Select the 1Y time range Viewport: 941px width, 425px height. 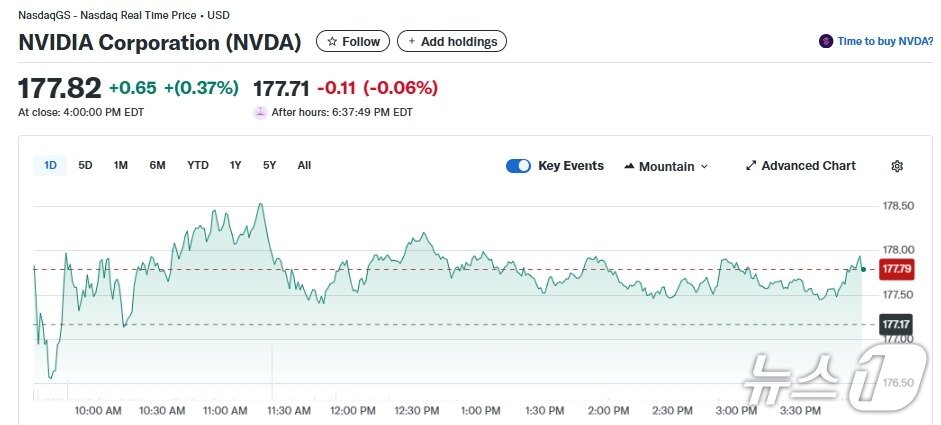click(235, 166)
